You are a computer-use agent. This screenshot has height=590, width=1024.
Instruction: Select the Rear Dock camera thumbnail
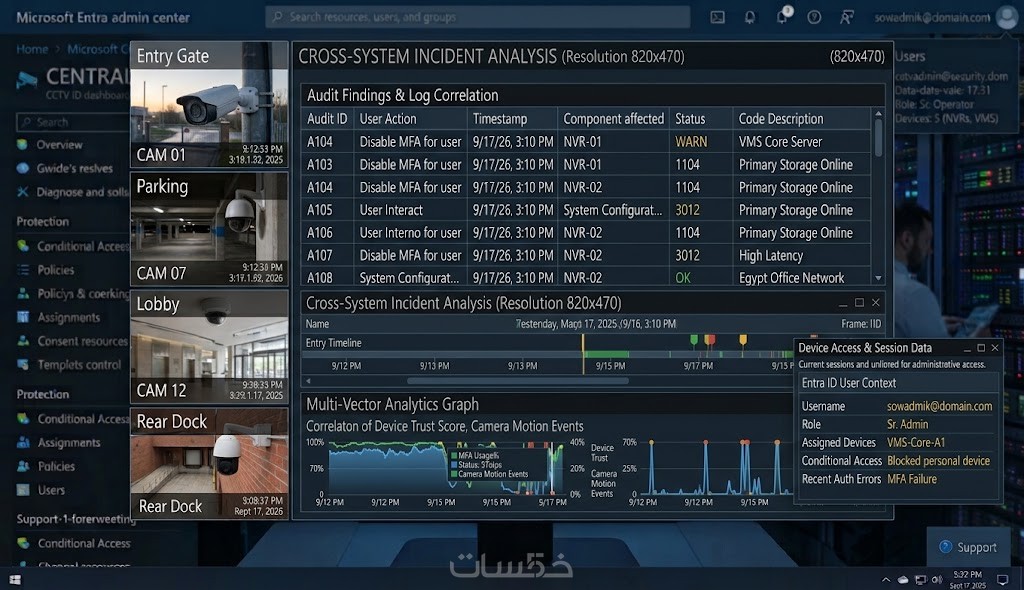(209, 464)
